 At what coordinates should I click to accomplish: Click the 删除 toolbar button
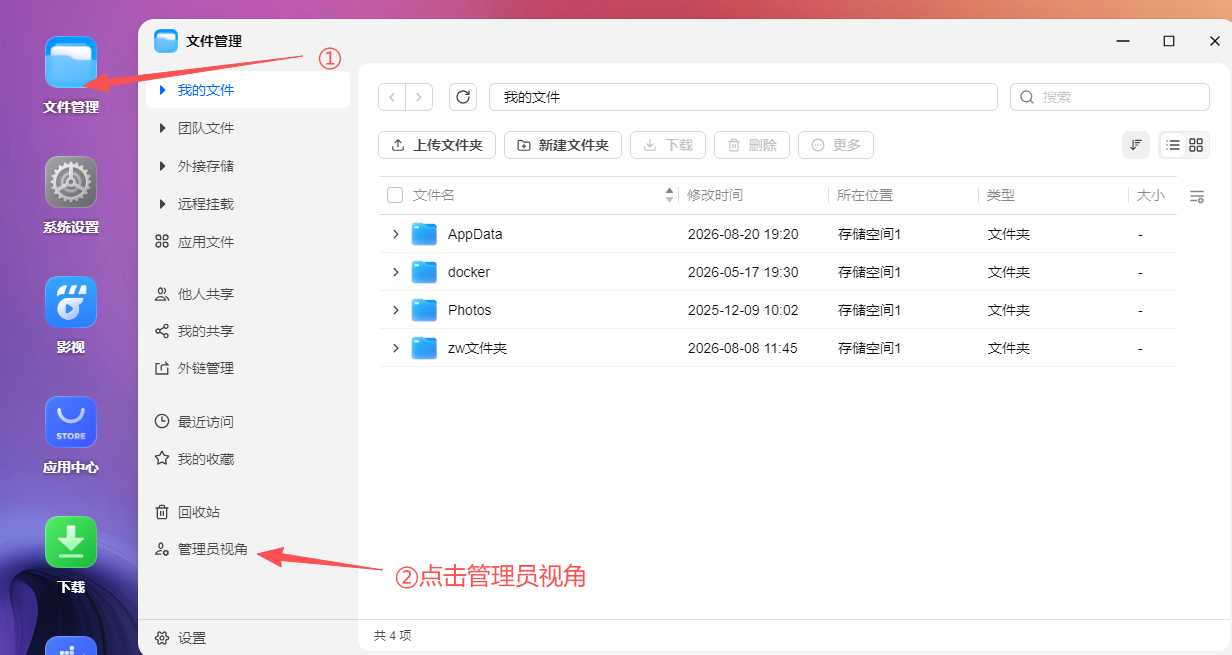752,145
